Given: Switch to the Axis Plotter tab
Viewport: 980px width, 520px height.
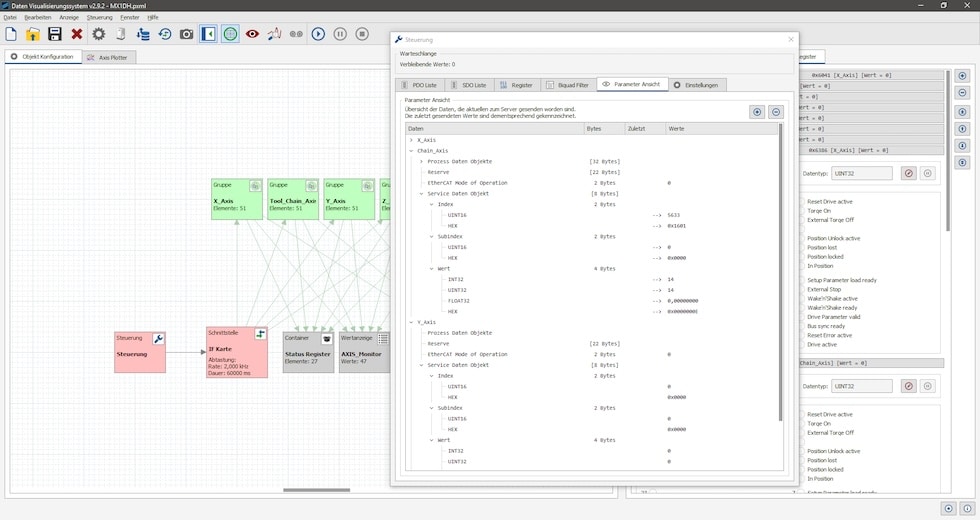Looking at the screenshot, I should click(109, 57).
